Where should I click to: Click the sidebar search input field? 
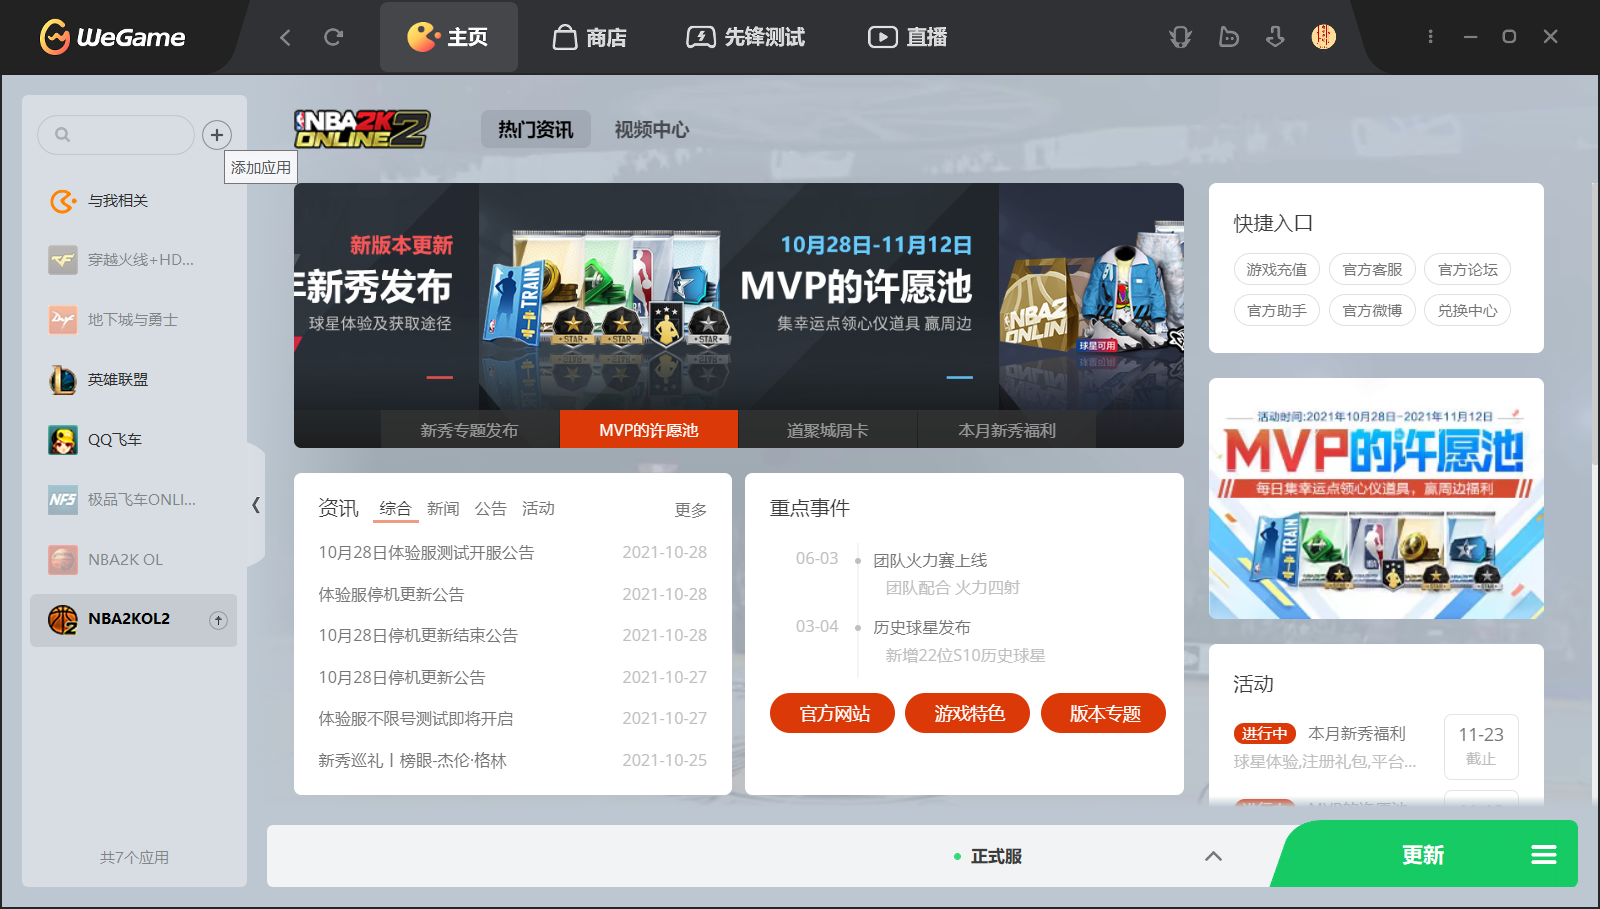[116, 135]
